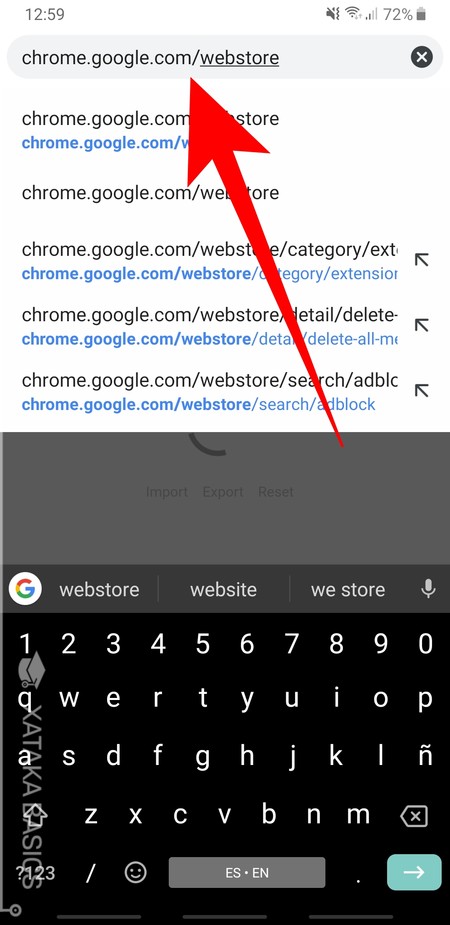The height and width of the screenshot is (925, 450).
Task: Switch to the ?123 symbols keyboard
Action: 35,872
